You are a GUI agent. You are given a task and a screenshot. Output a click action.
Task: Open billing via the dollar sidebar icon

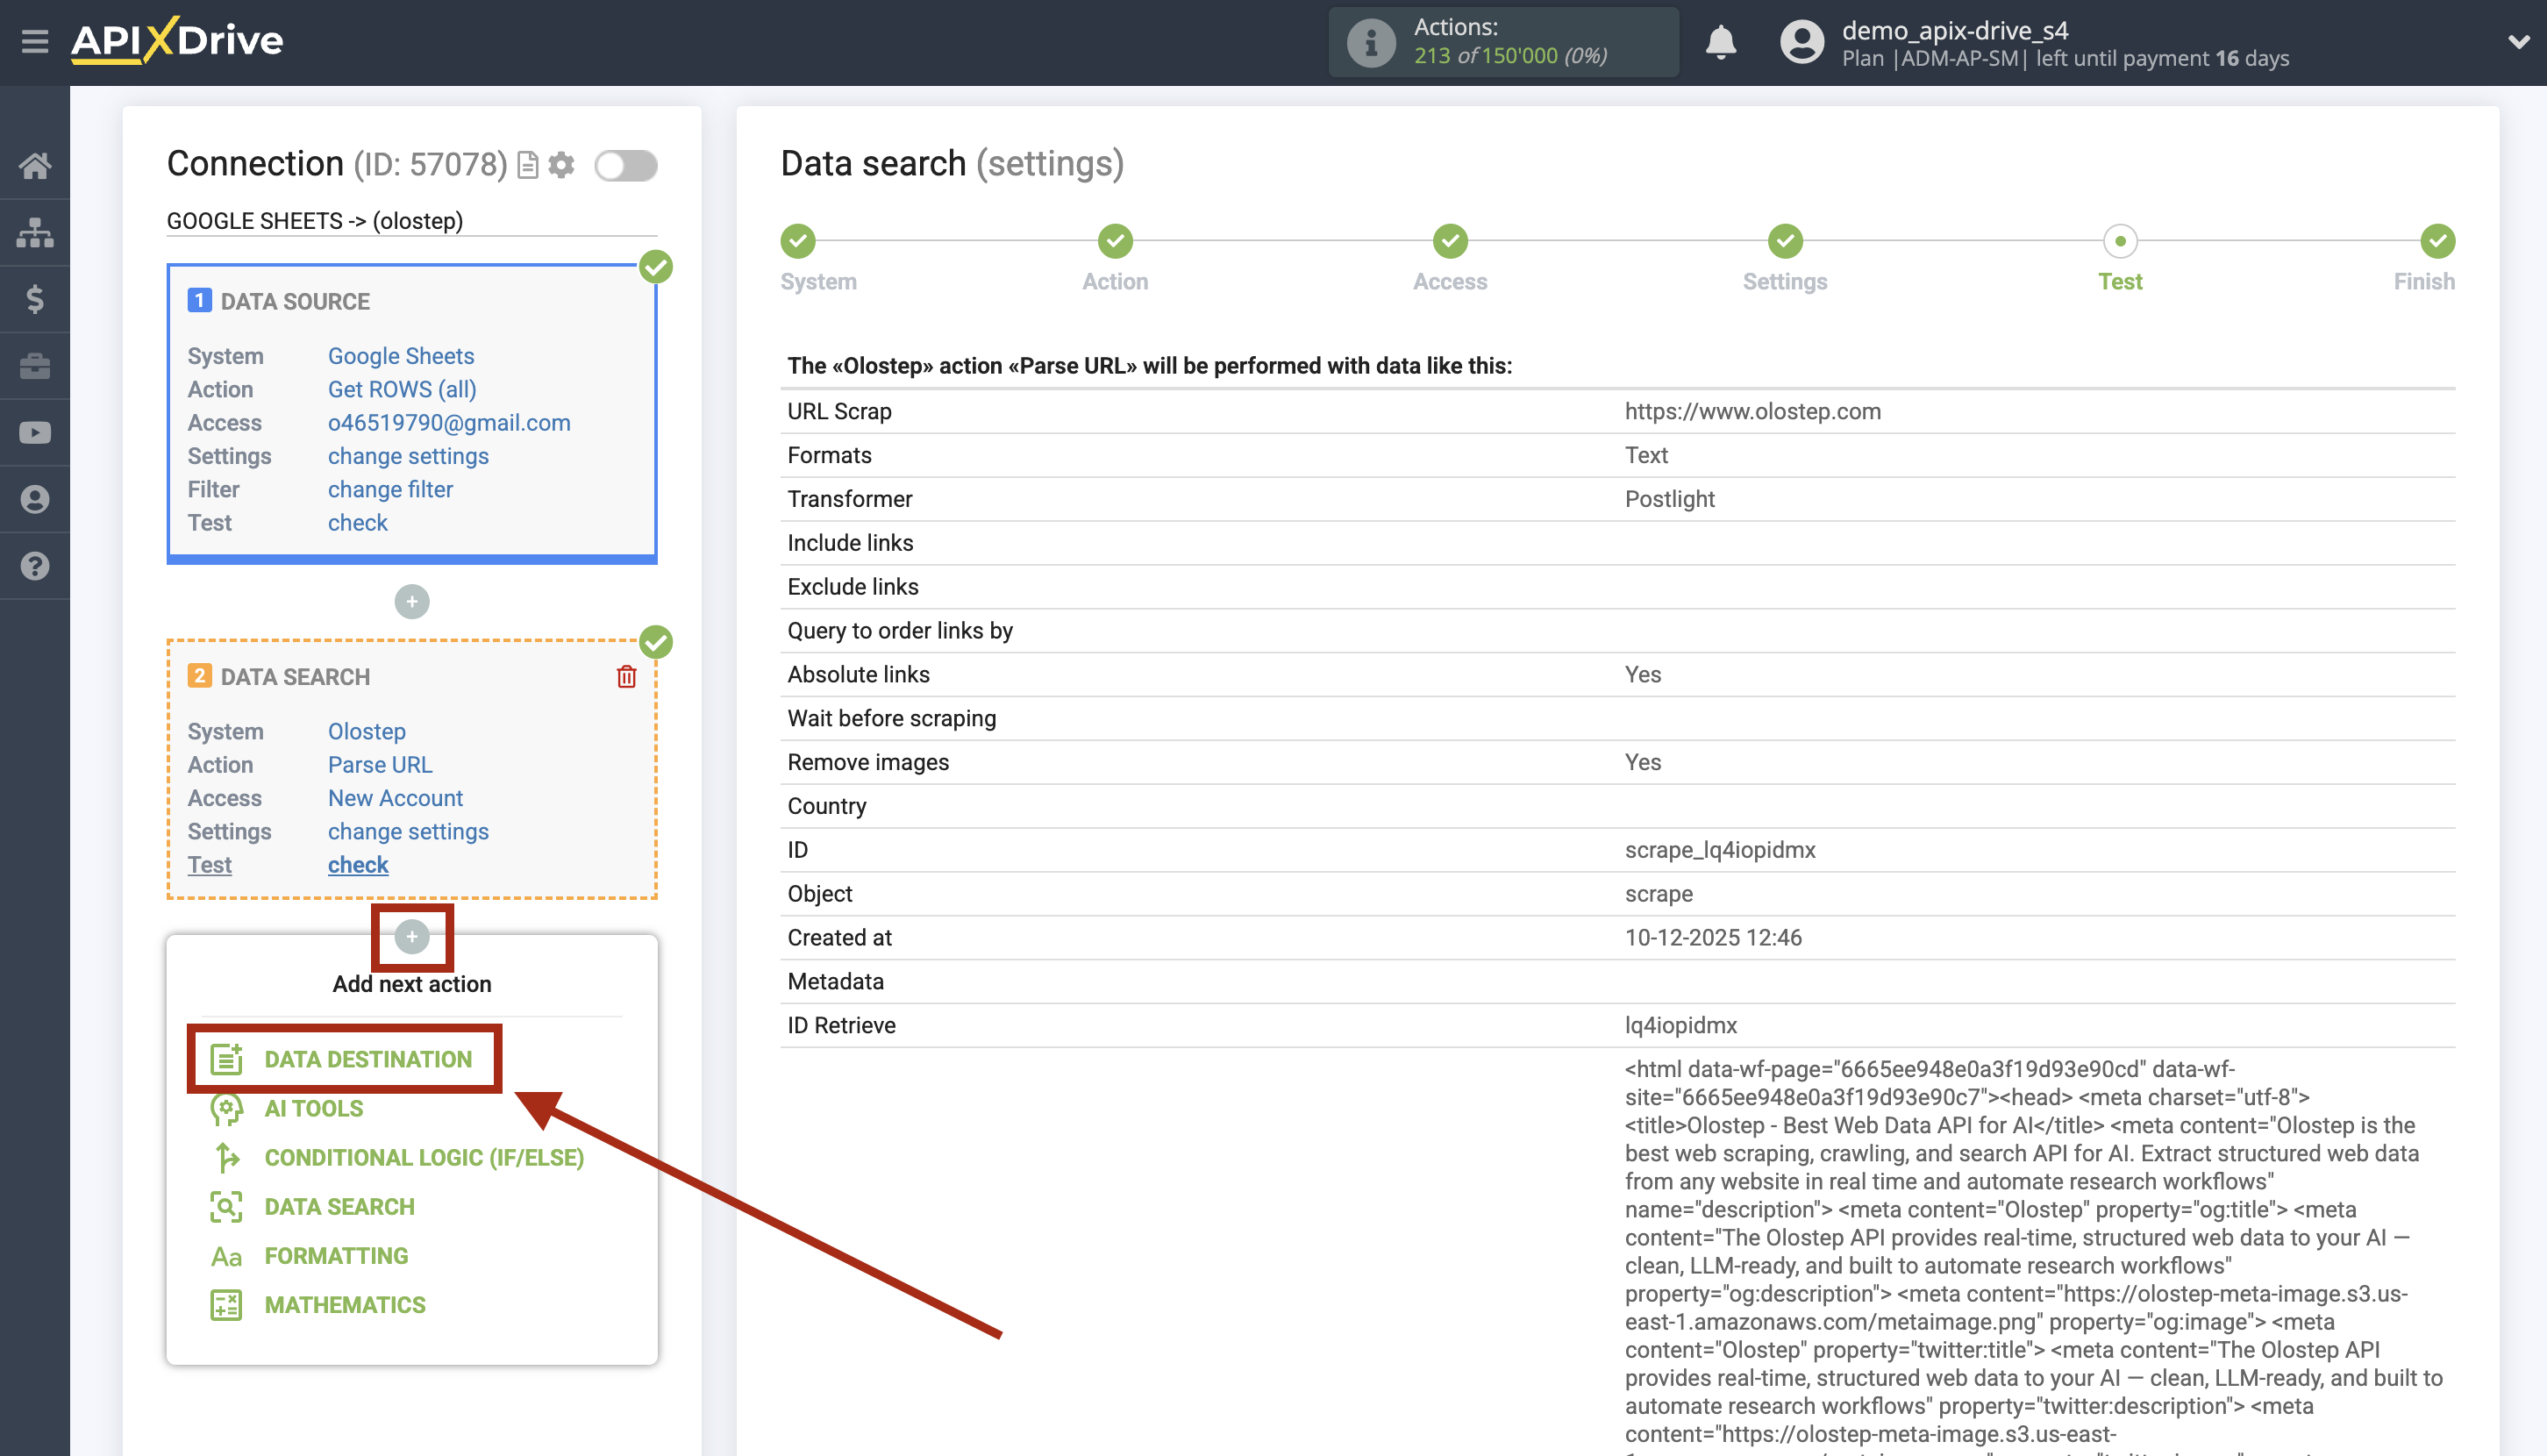35,299
